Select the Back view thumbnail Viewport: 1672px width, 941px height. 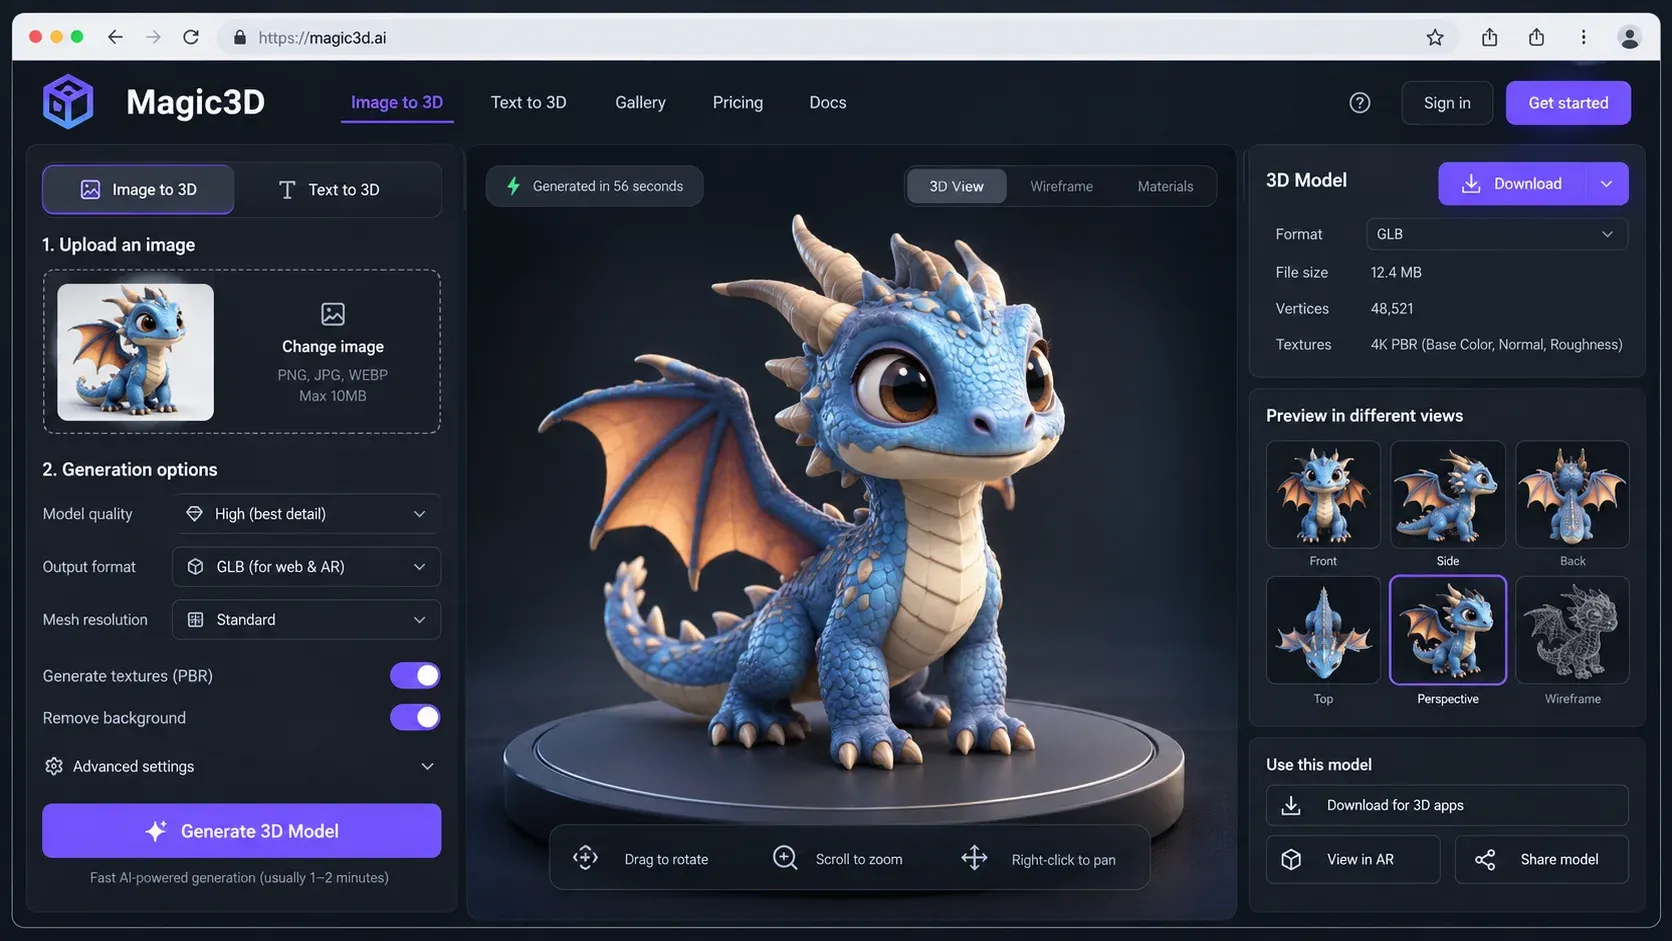1572,494
